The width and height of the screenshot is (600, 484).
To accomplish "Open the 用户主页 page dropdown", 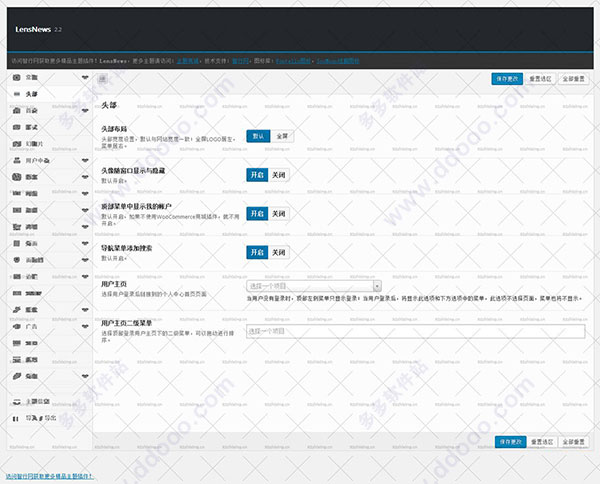I will click(314, 286).
